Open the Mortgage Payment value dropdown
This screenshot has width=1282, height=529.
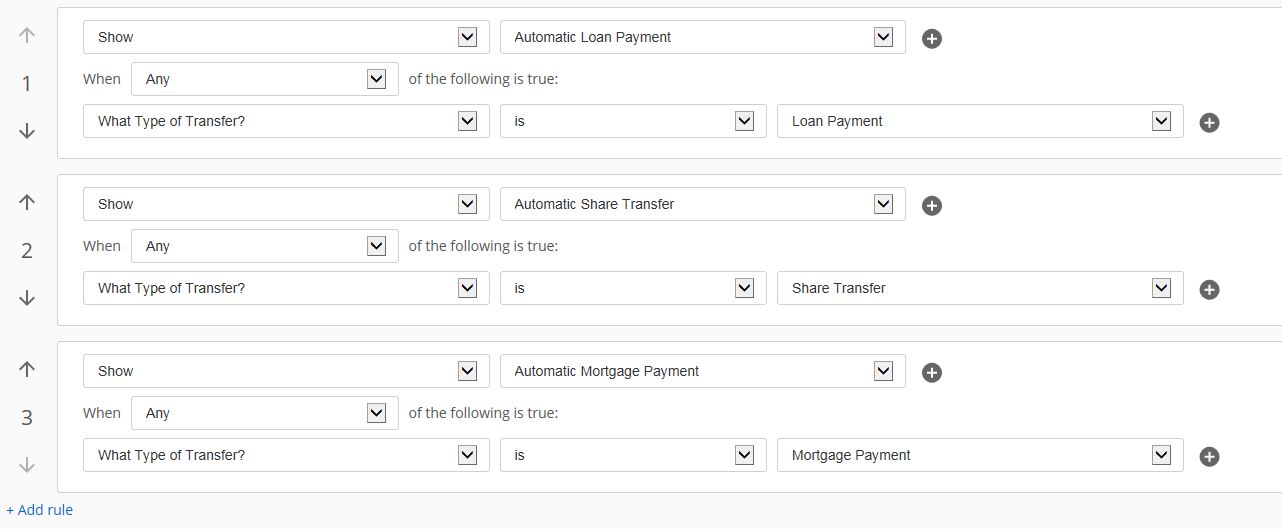(980, 455)
